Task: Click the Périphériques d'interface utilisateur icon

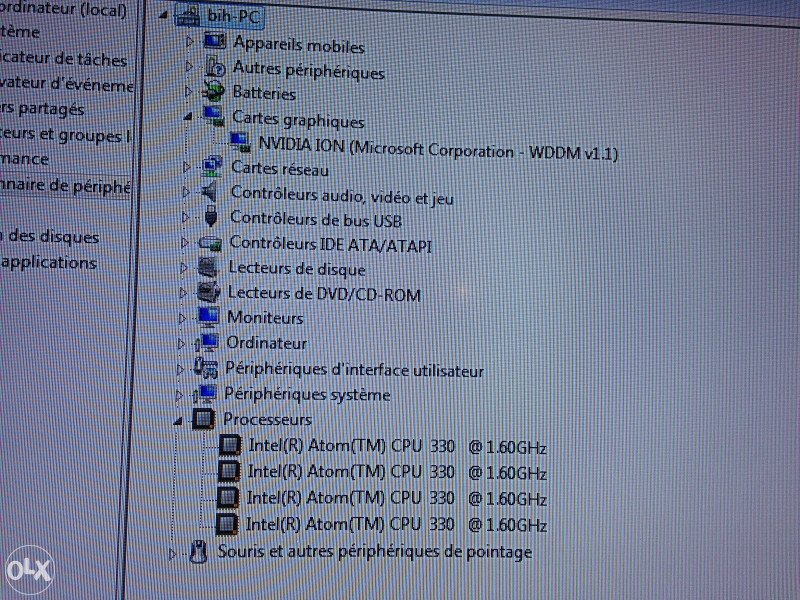Action: [x=206, y=368]
